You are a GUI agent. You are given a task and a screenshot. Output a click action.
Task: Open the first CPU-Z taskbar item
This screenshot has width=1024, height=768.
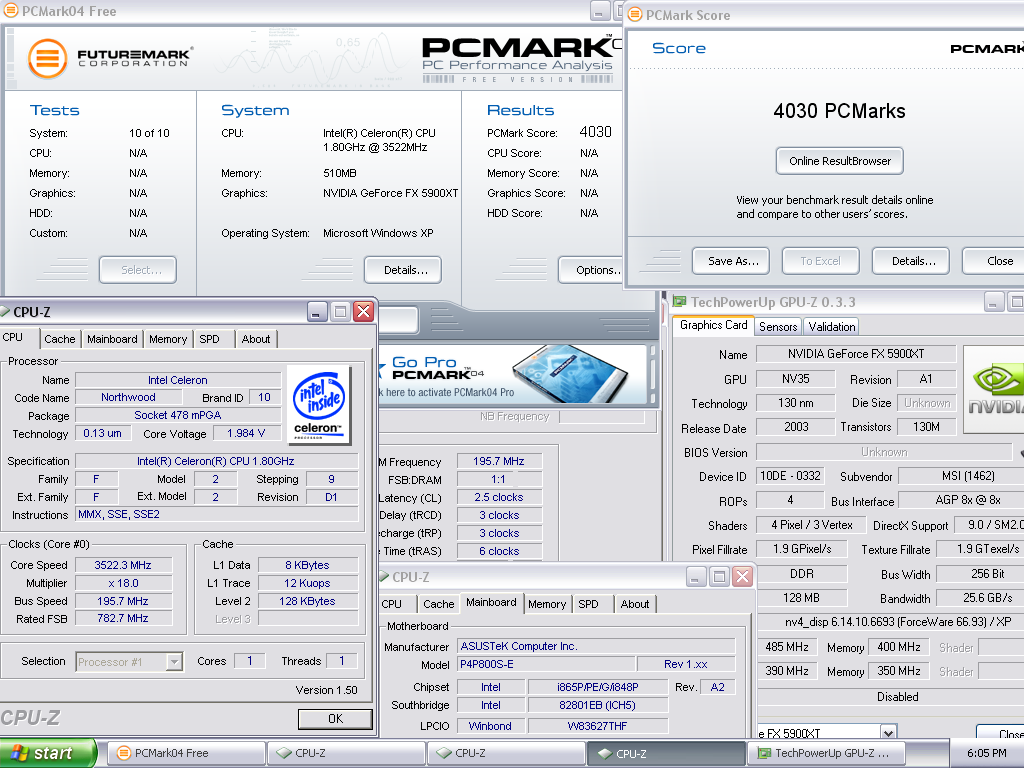[346, 753]
